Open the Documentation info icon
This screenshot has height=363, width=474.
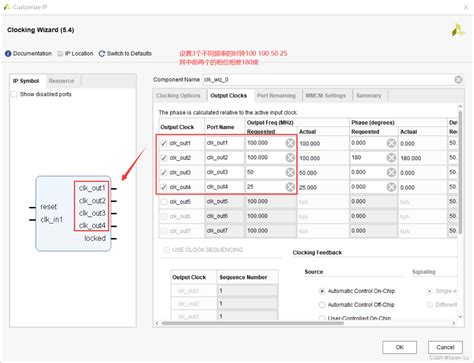click(8, 53)
